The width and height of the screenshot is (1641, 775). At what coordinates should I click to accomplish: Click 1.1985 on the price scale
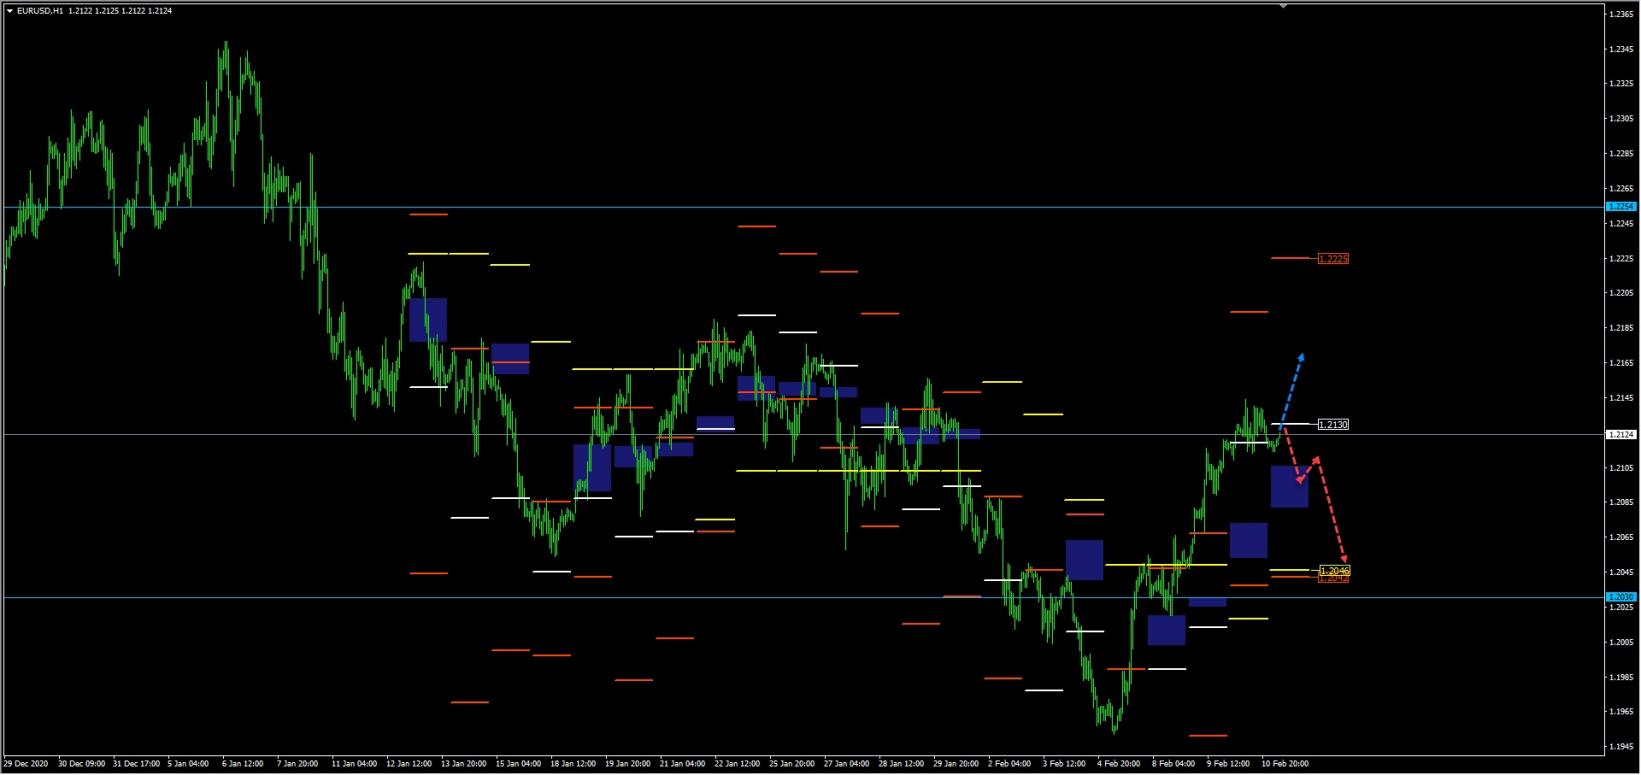(1621, 678)
